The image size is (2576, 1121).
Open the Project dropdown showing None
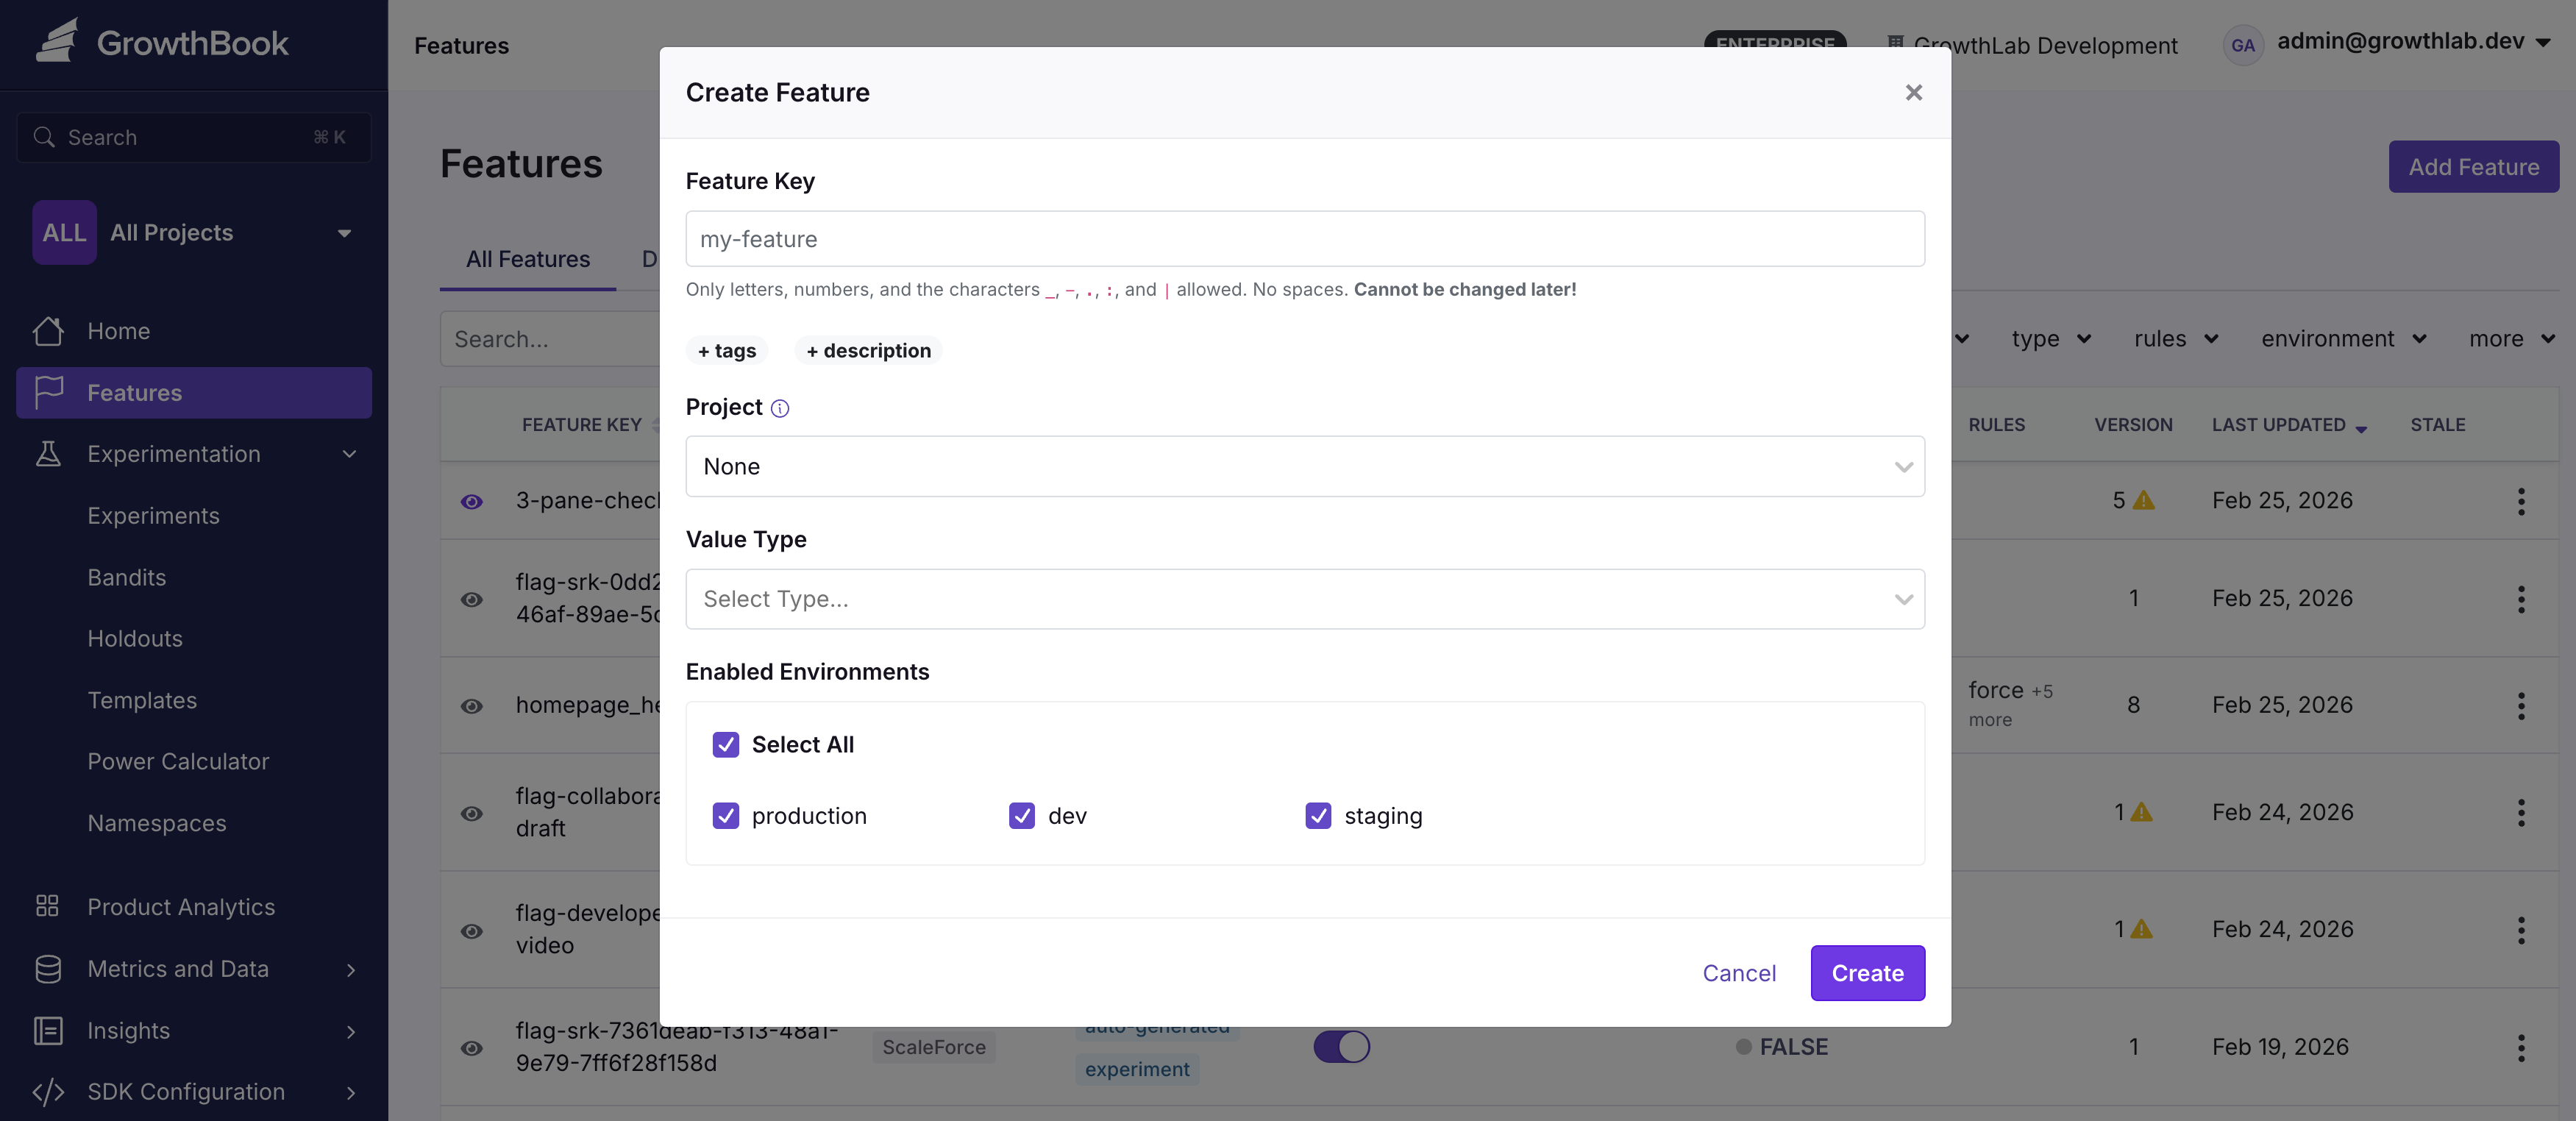(1304, 466)
